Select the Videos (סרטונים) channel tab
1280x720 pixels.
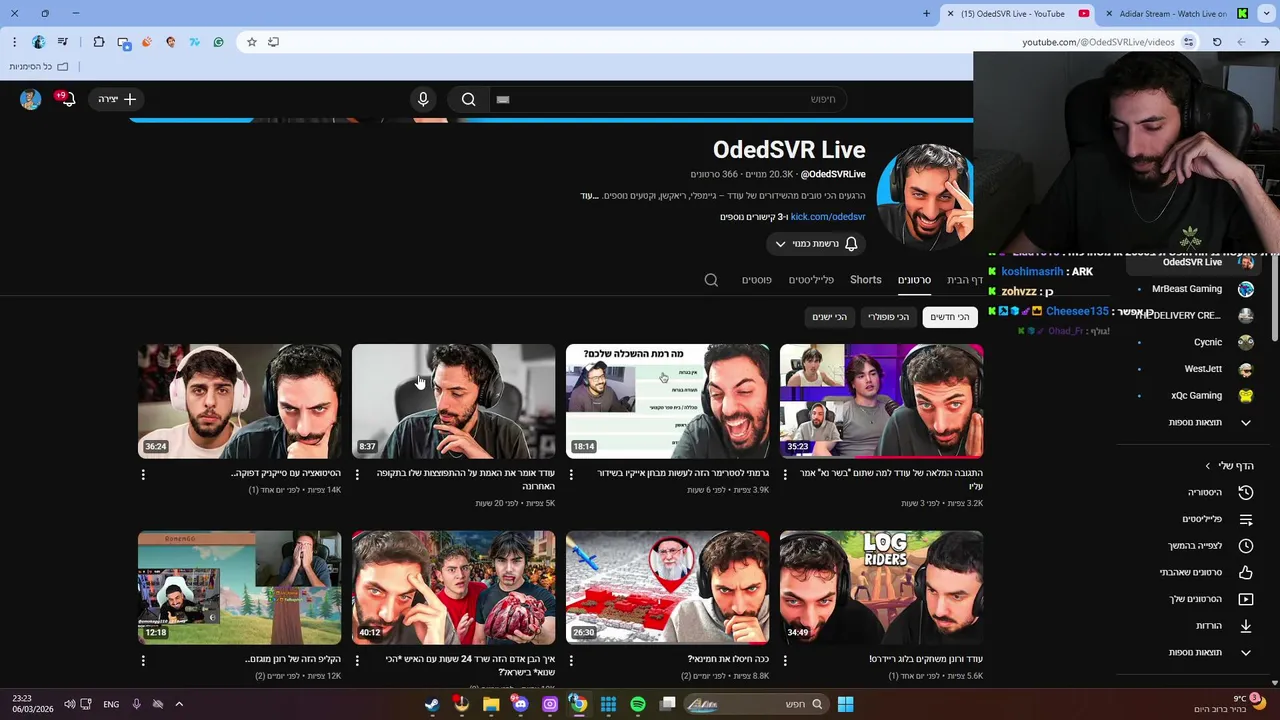(914, 280)
